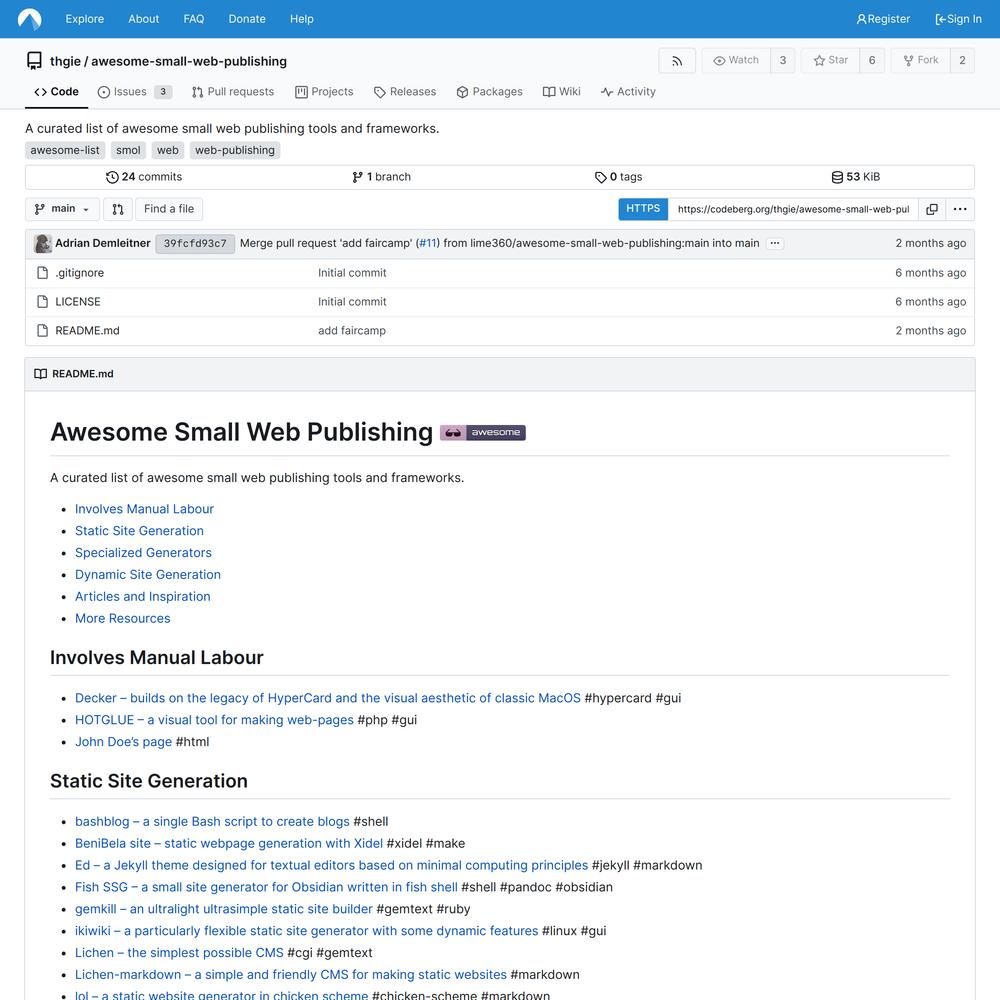
Task: Open Explore in the top navigation
Action: click(84, 19)
